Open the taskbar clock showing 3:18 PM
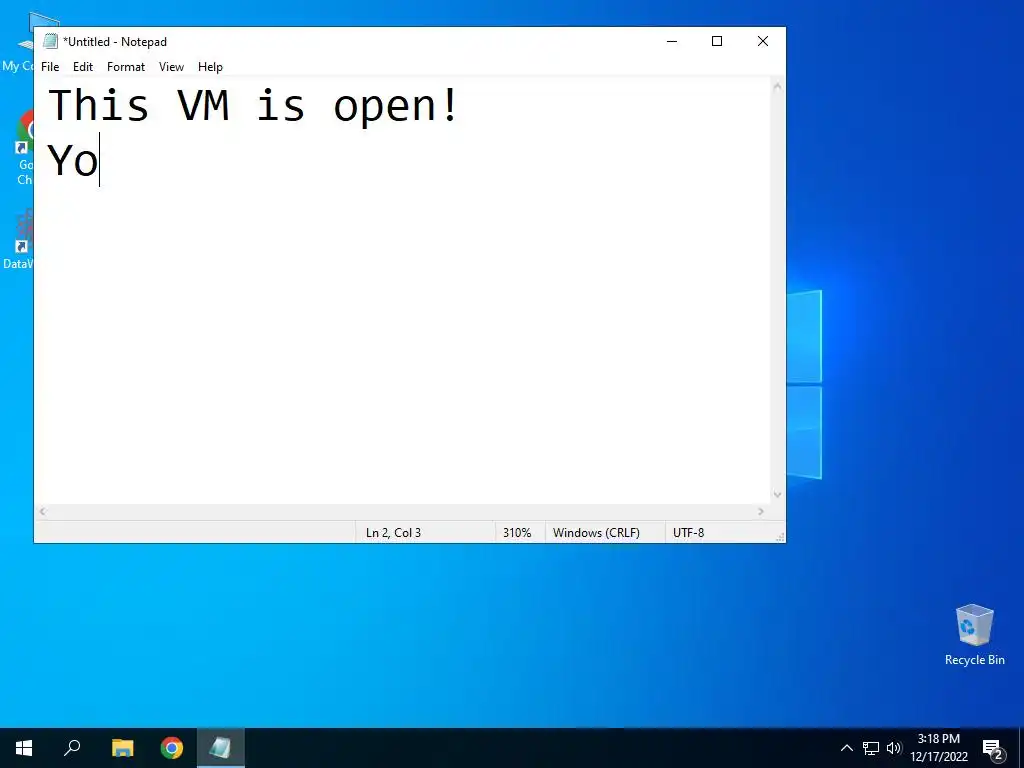The width and height of the screenshot is (1024, 768). [x=939, y=748]
